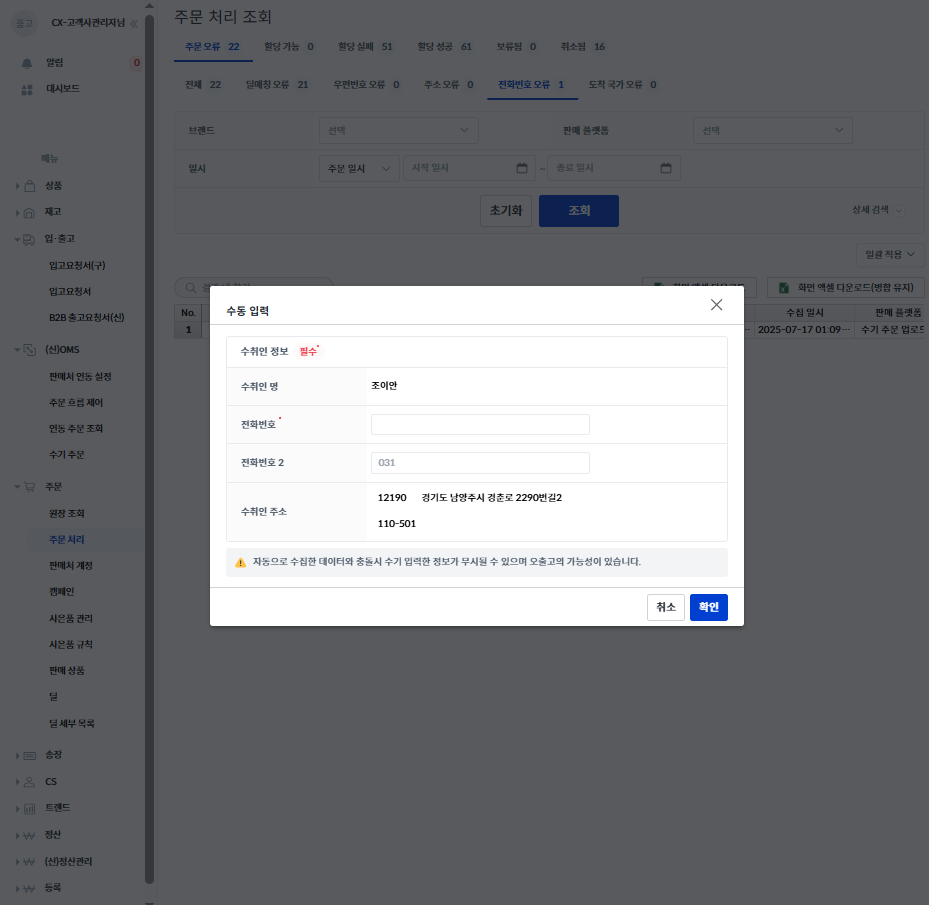
Task: Switch to 할당 실패 tab
Action: pyautogui.click(x=365, y=47)
